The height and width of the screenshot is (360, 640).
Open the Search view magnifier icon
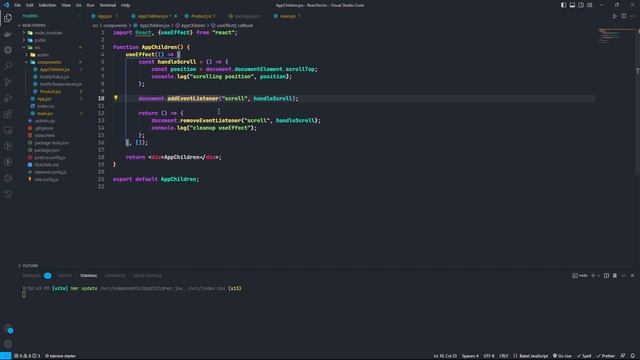[8, 66]
